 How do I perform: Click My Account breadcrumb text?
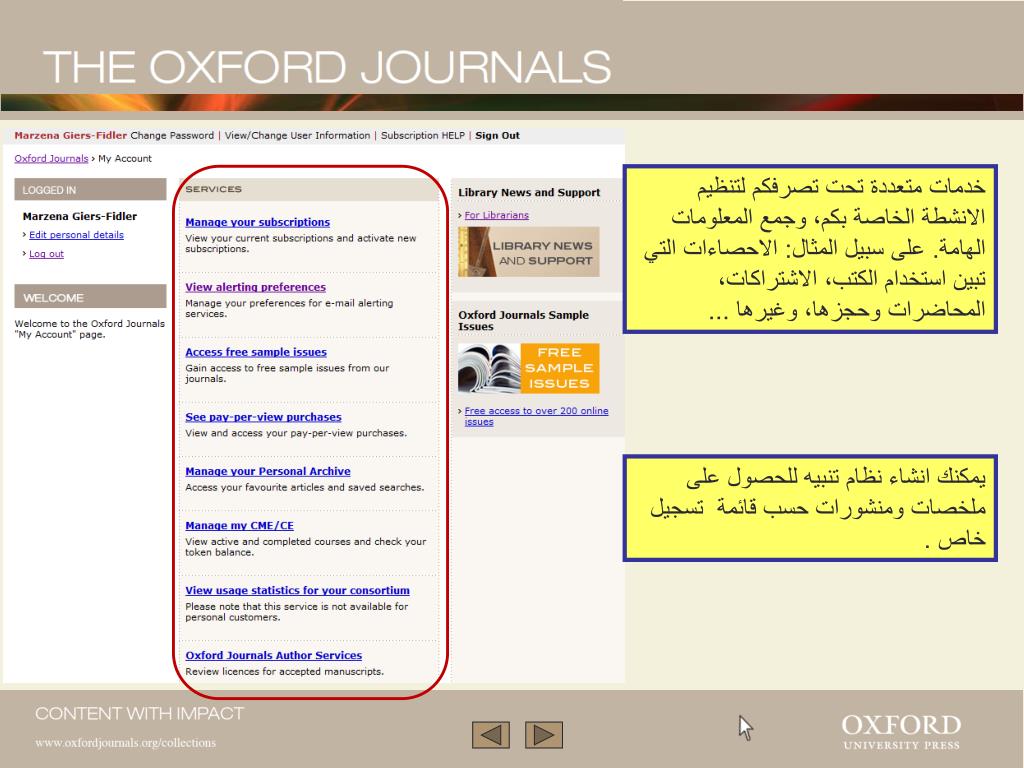point(125,158)
